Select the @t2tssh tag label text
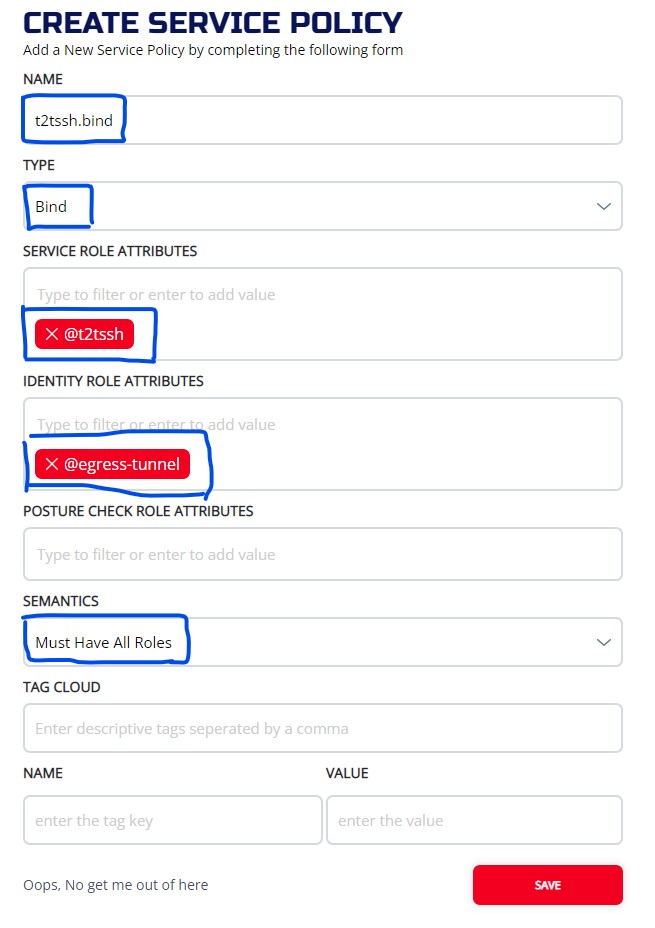 pos(94,334)
